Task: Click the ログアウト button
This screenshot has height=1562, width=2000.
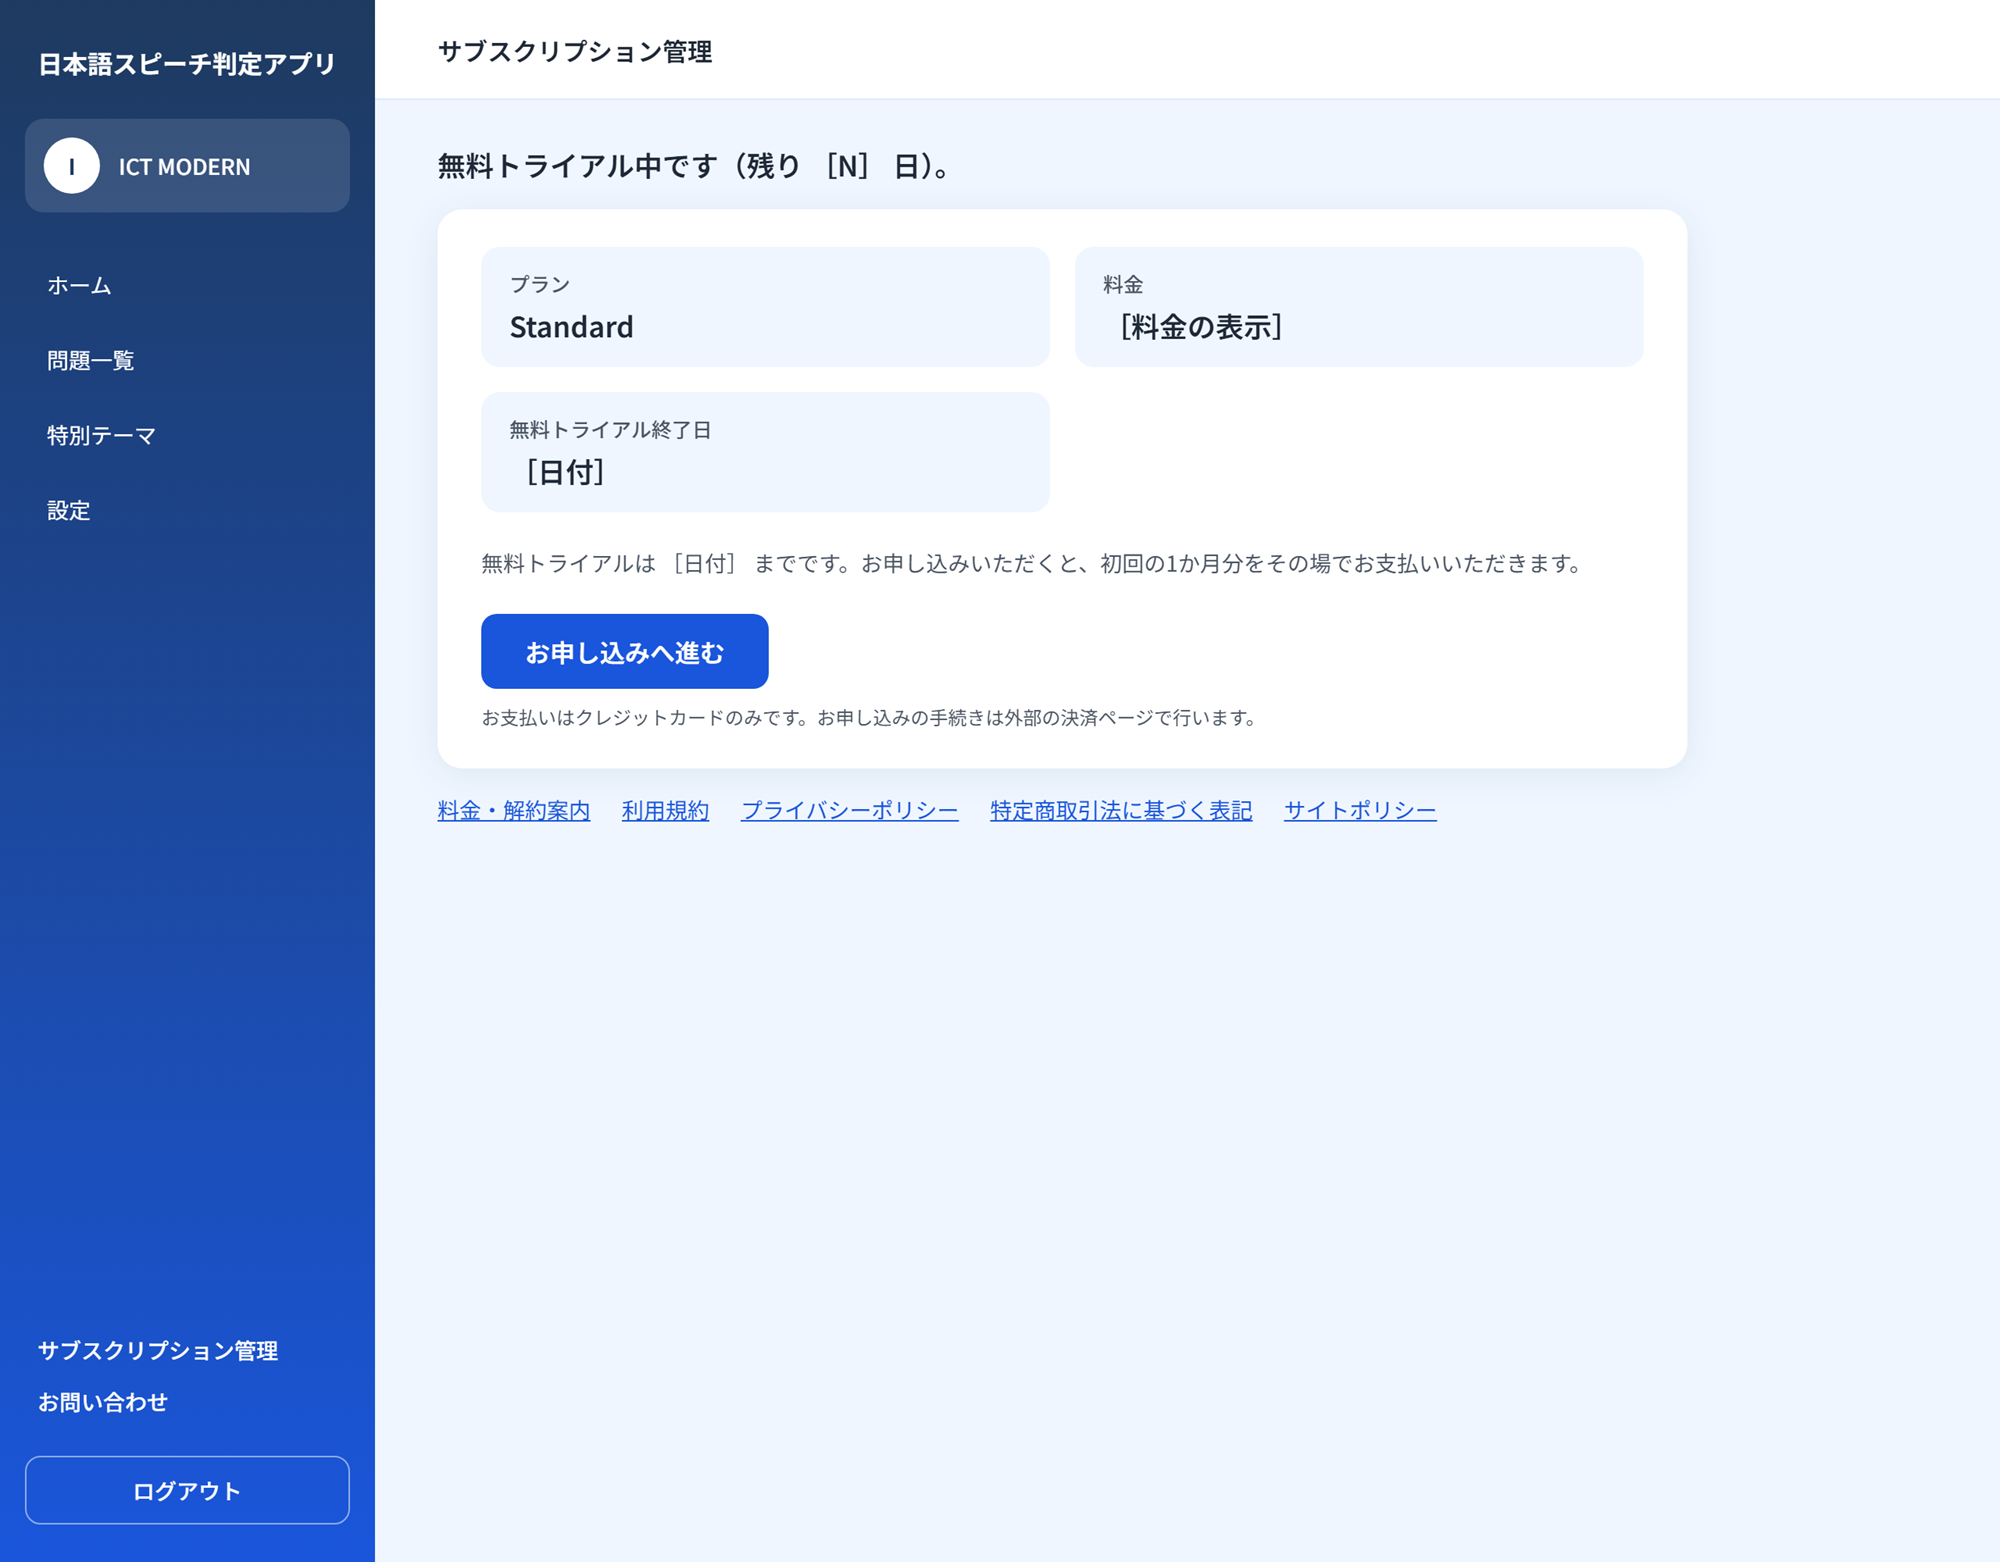Action: pyautogui.click(x=187, y=1490)
